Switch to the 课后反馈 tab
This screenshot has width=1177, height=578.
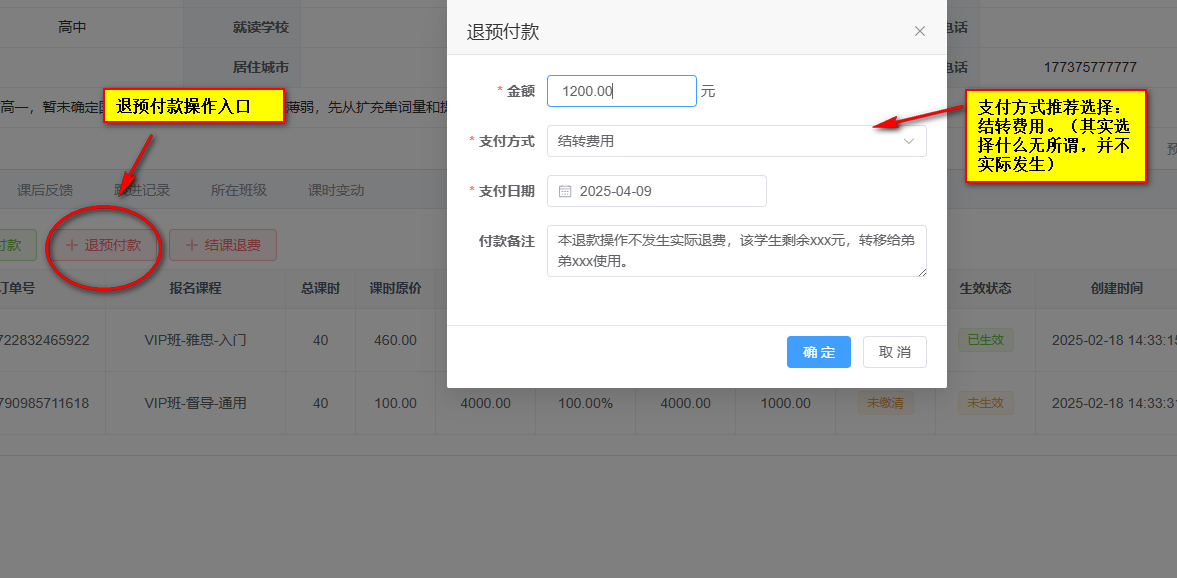click(45, 190)
